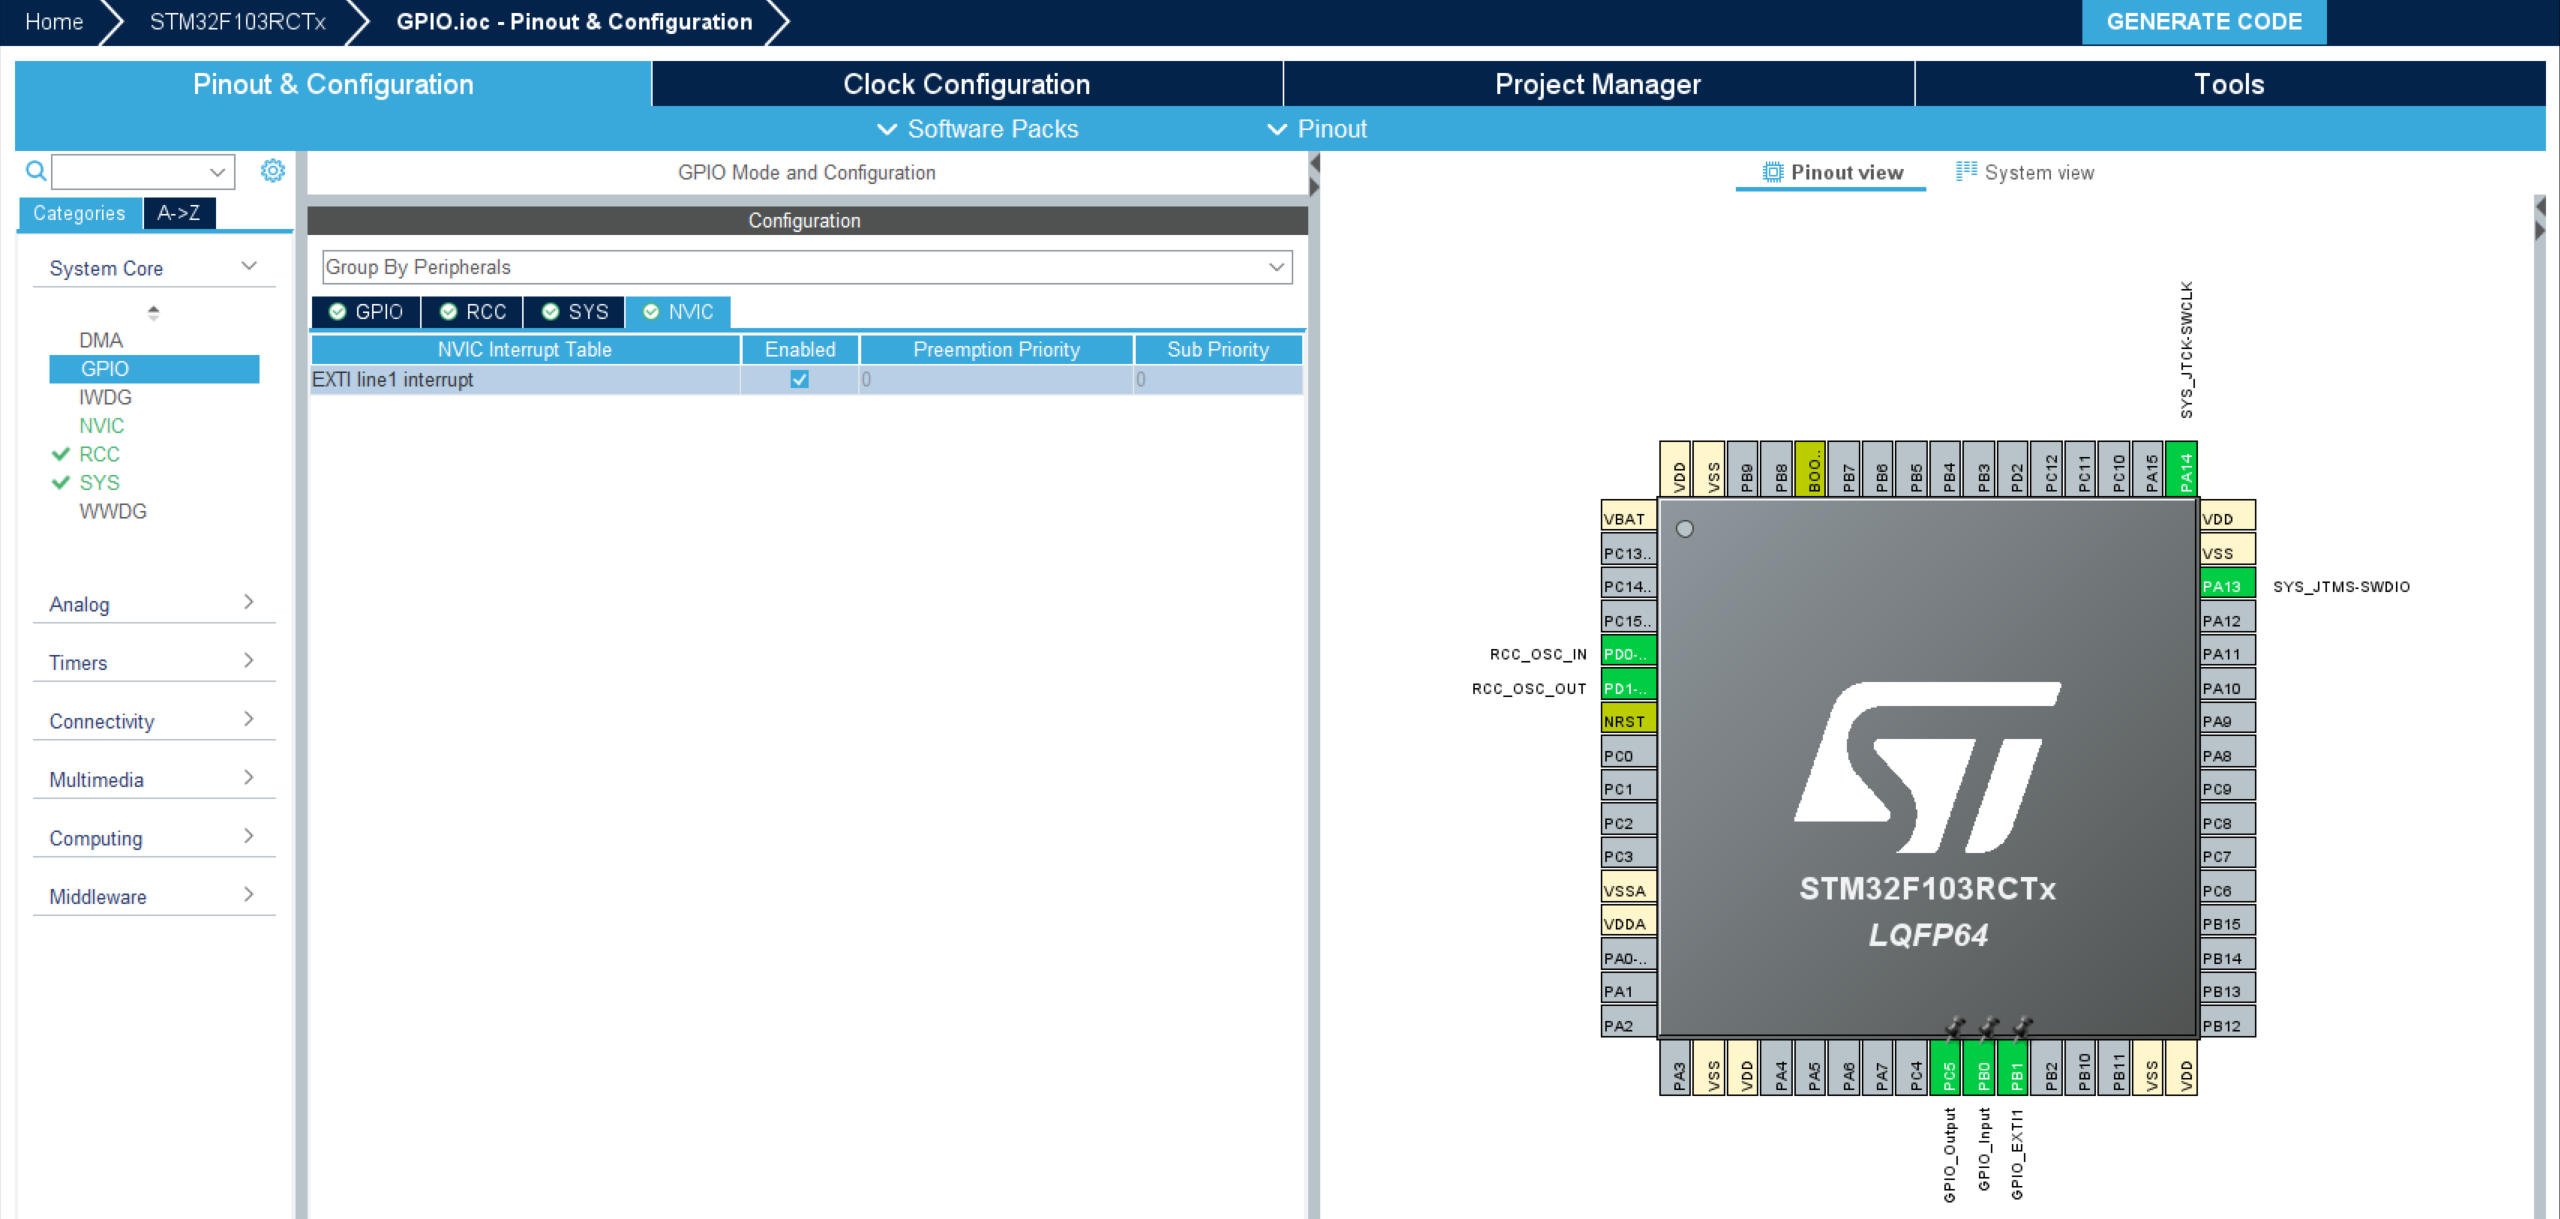Open the search field dropdown arrow
This screenshot has height=1219, width=2560.
217,172
